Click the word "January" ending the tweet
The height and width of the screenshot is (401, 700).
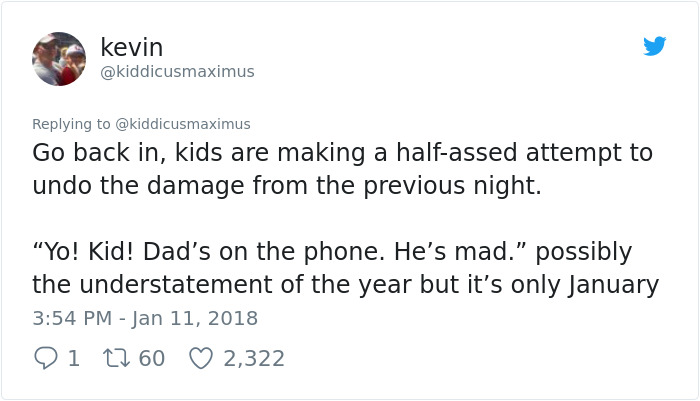click(613, 285)
